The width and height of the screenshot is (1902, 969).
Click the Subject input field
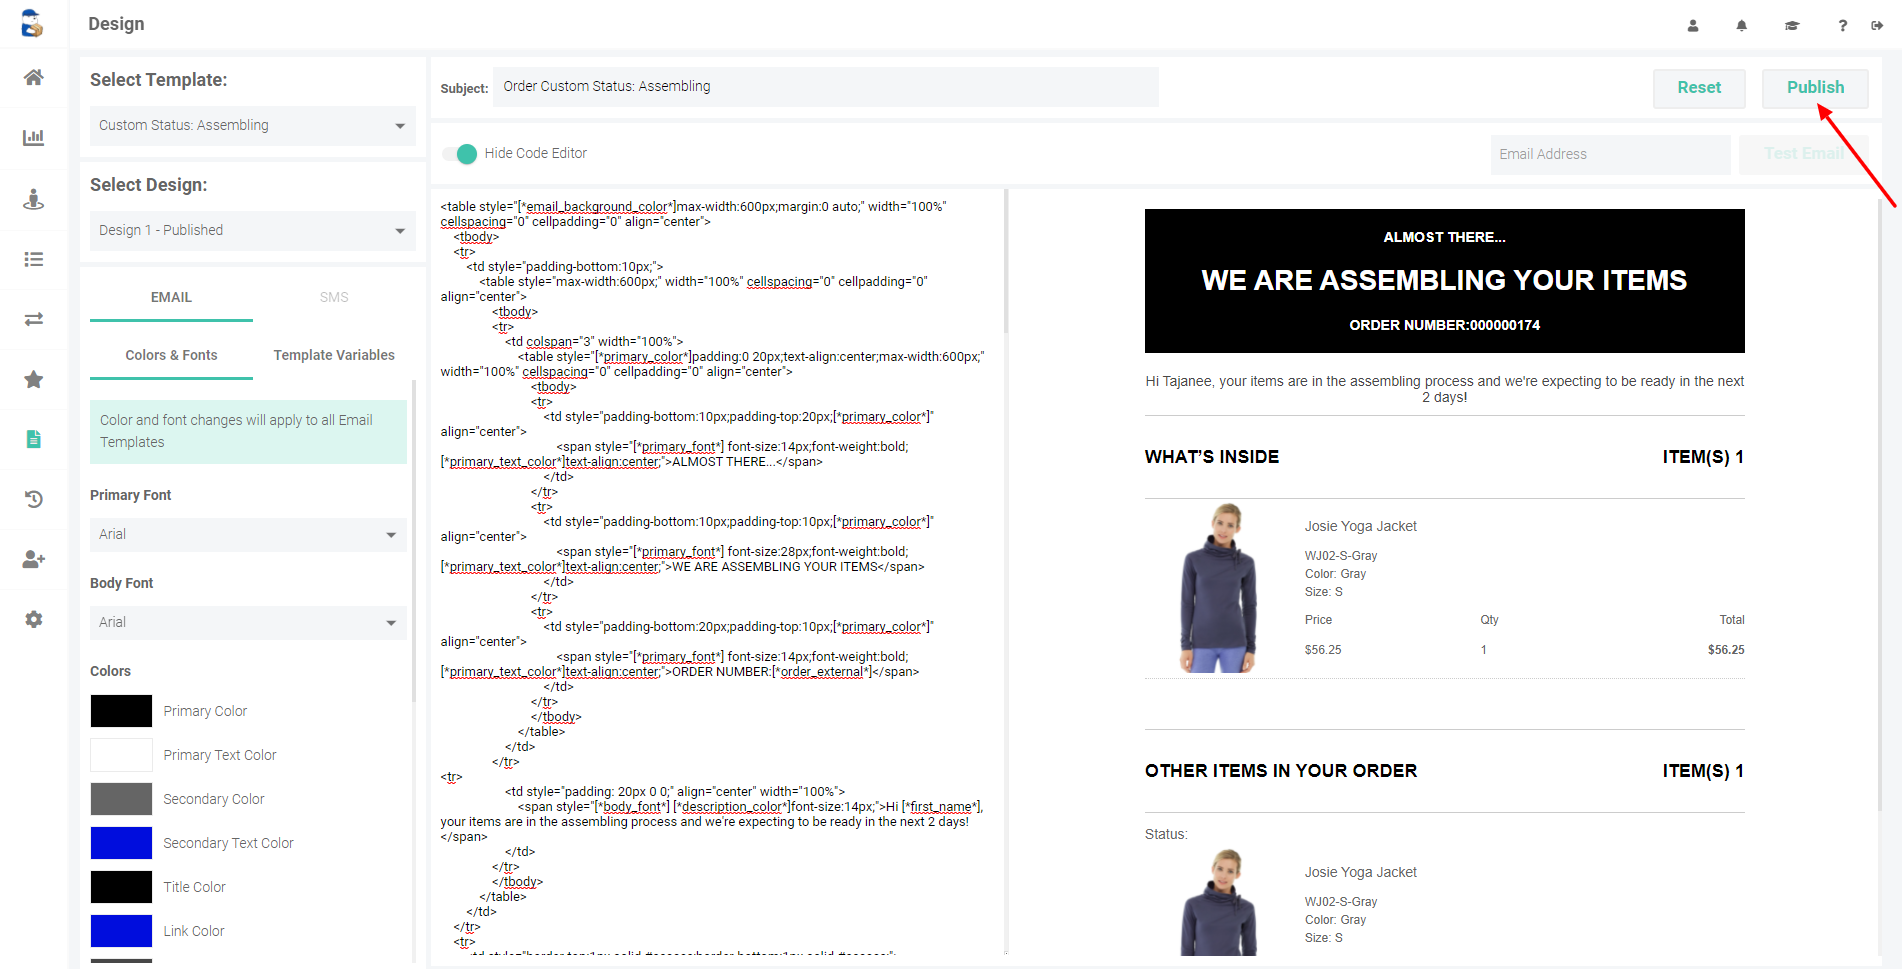pyautogui.click(x=826, y=87)
